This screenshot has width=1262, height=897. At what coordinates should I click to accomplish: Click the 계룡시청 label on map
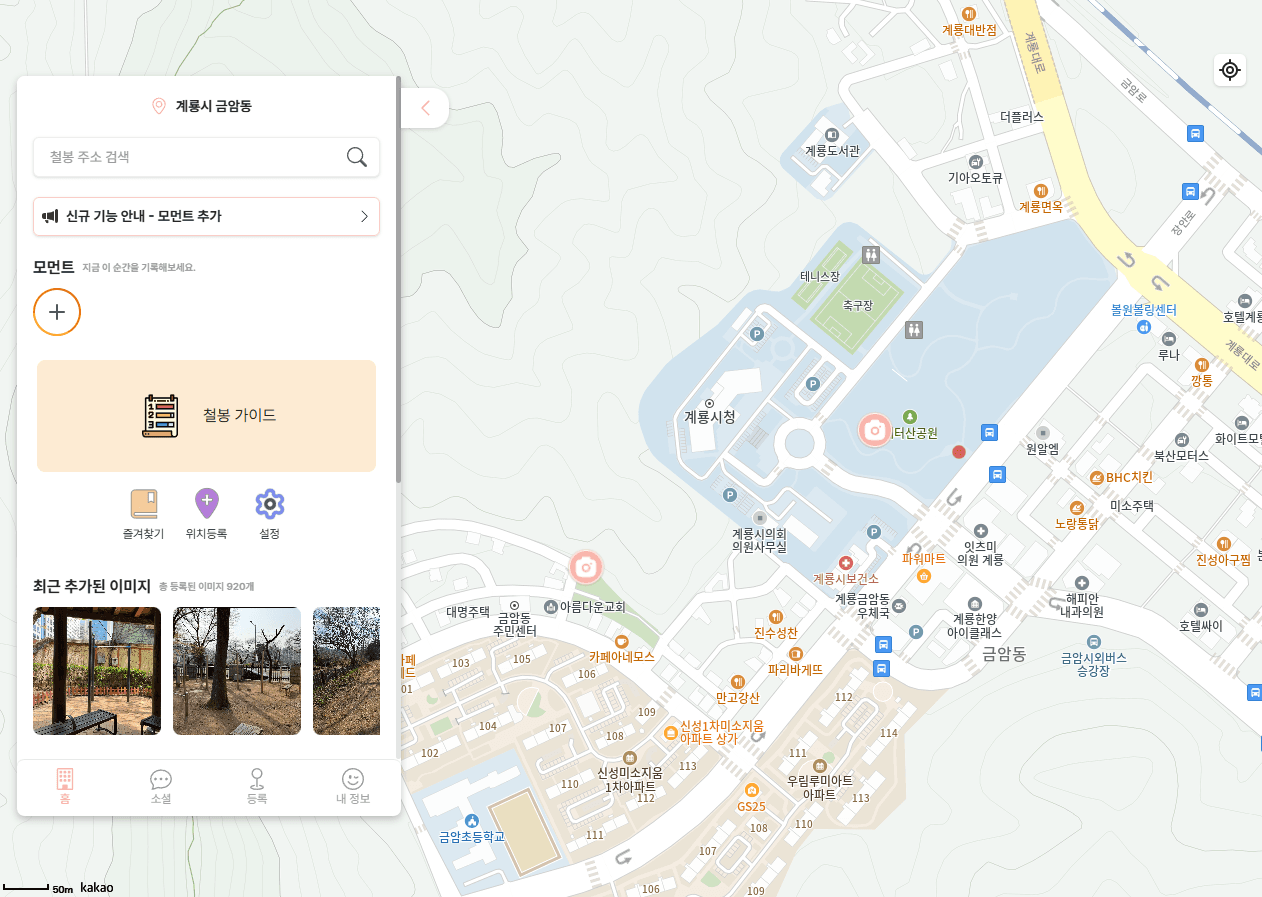pos(710,416)
